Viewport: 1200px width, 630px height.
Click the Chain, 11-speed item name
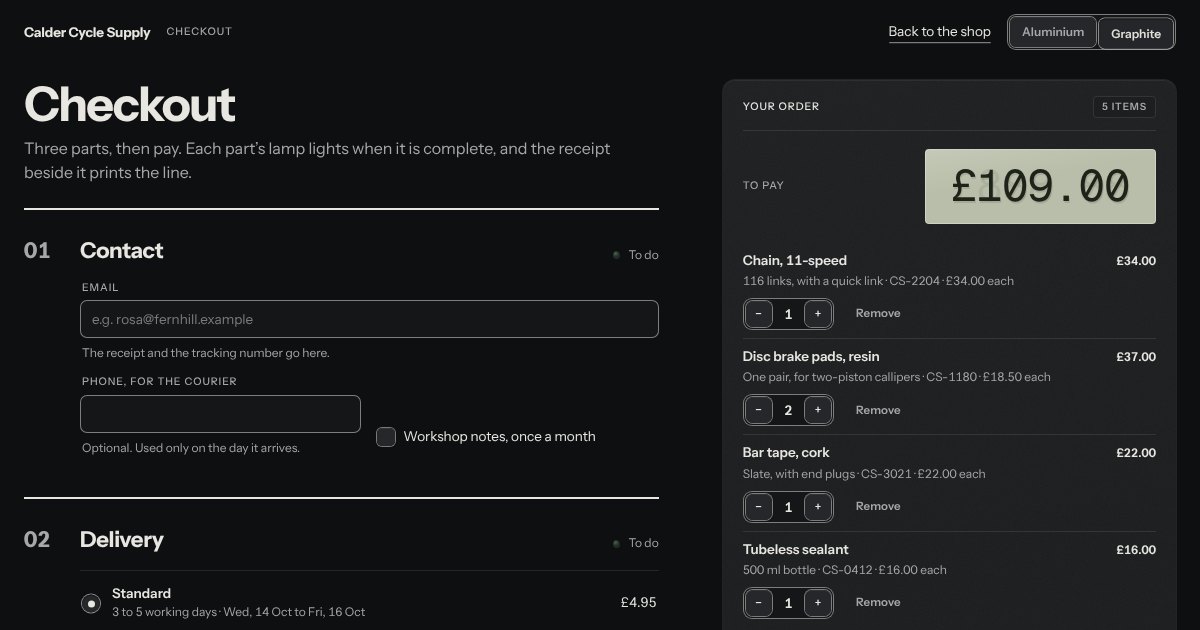pos(795,261)
